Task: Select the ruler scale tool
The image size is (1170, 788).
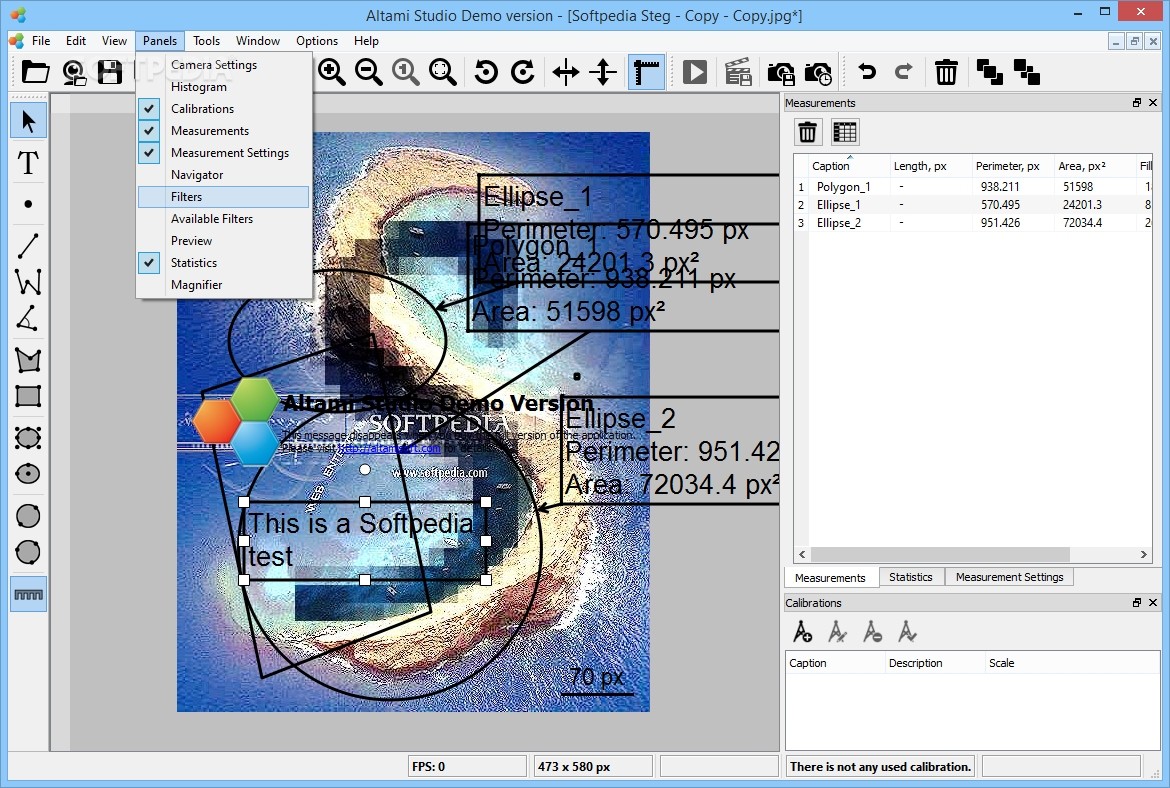Action: tap(28, 595)
